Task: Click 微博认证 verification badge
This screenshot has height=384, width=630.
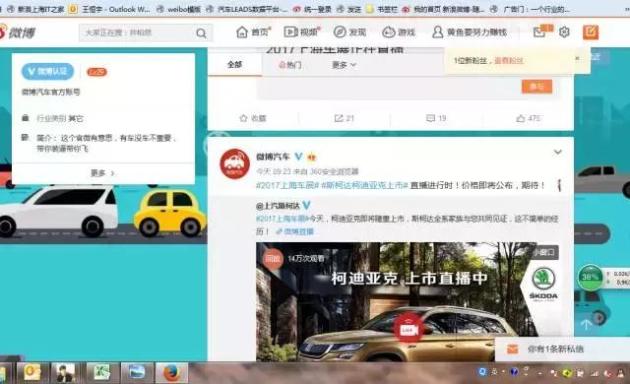Action: (48, 71)
